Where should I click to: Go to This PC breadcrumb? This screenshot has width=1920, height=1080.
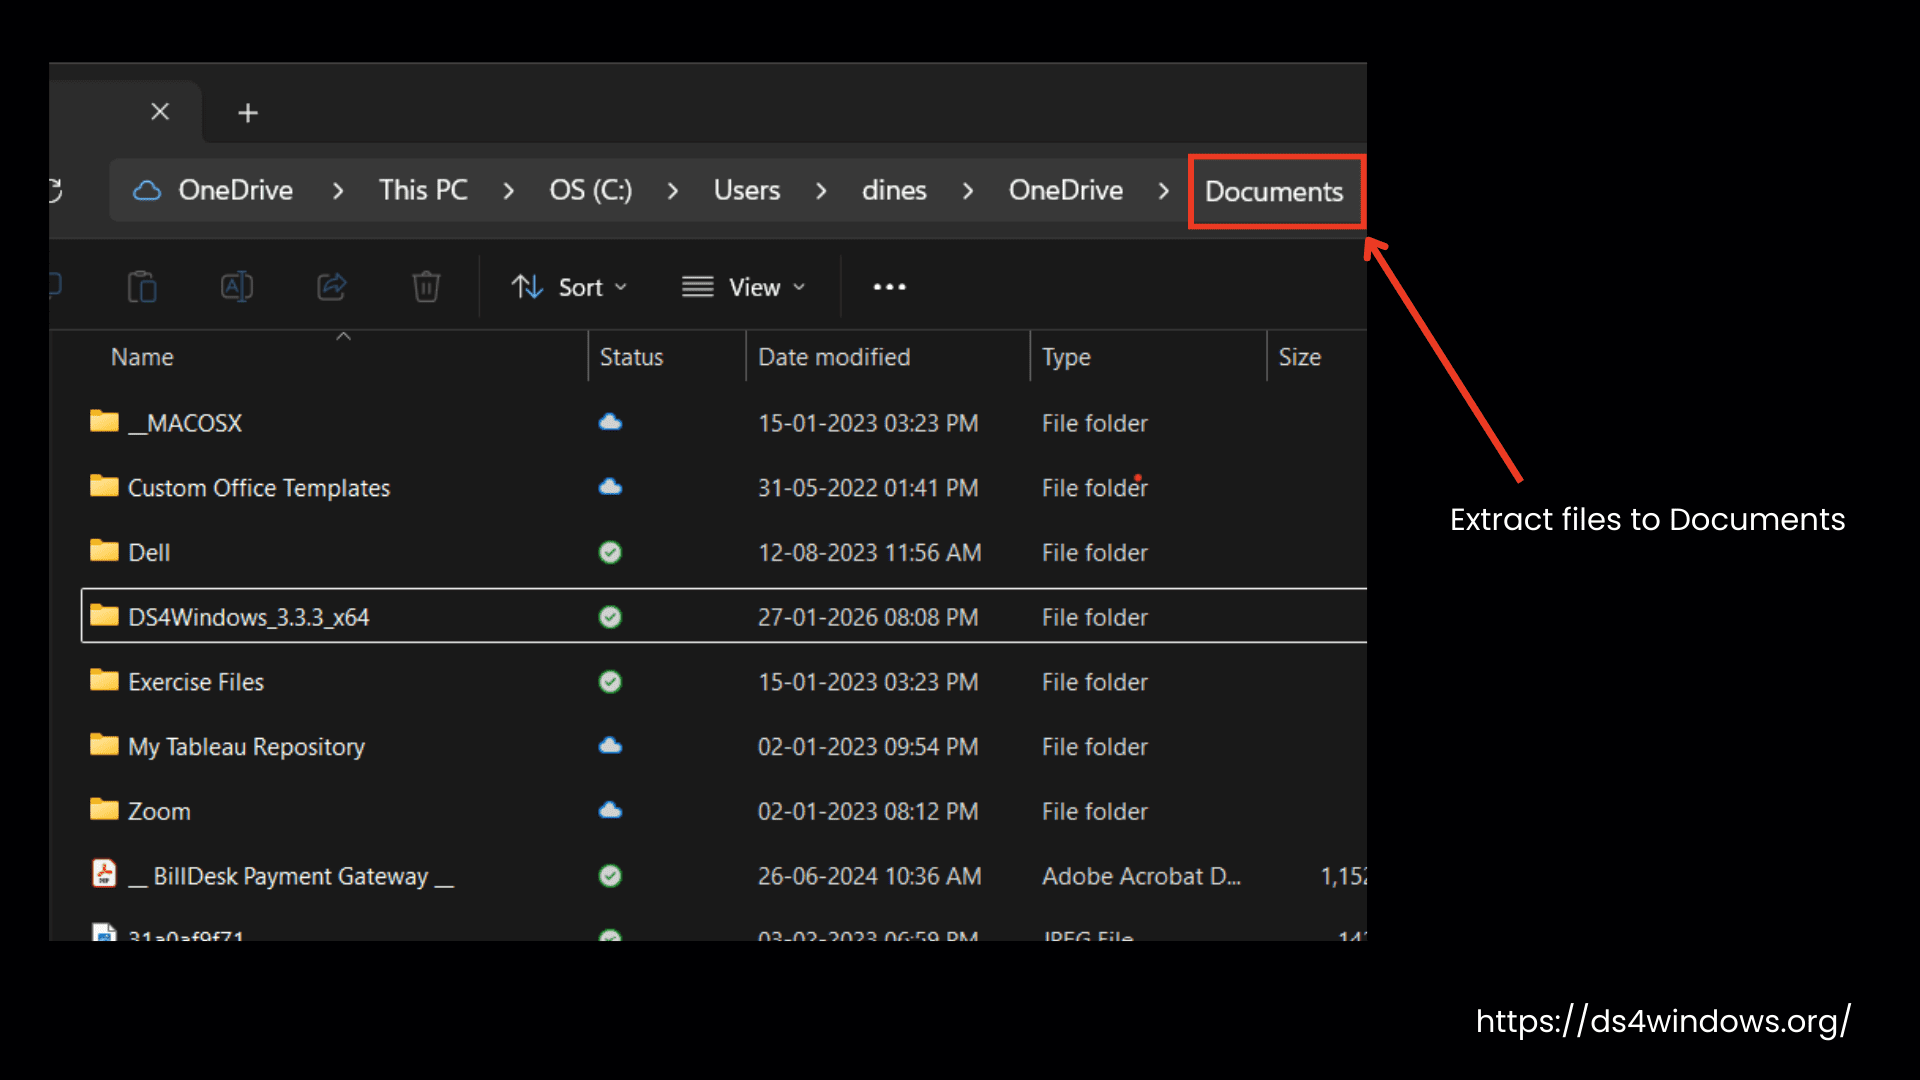point(423,190)
